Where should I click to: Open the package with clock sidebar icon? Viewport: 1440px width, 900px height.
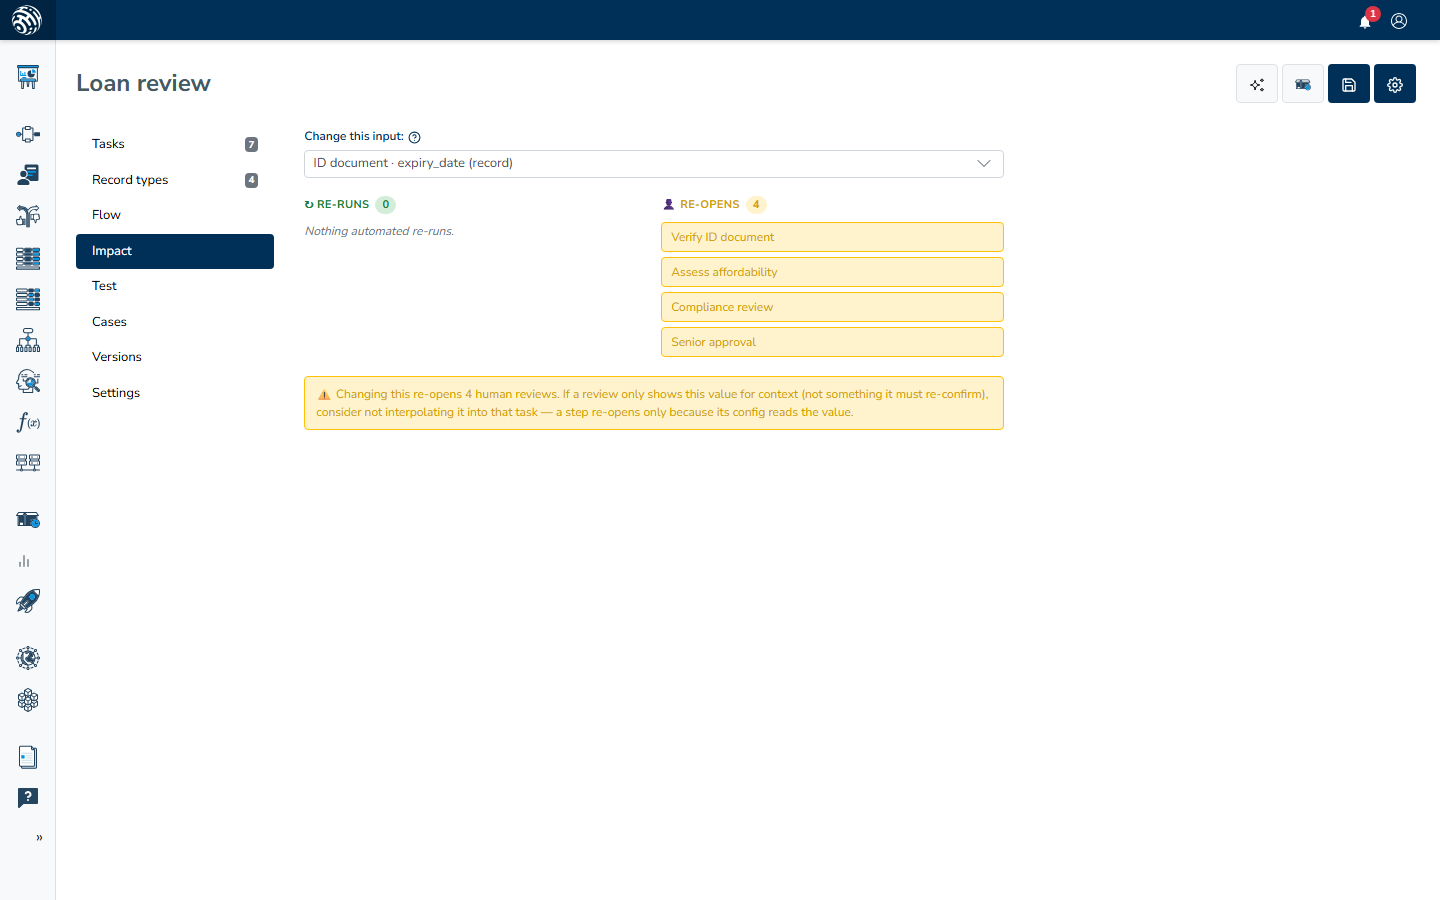click(x=28, y=520)
